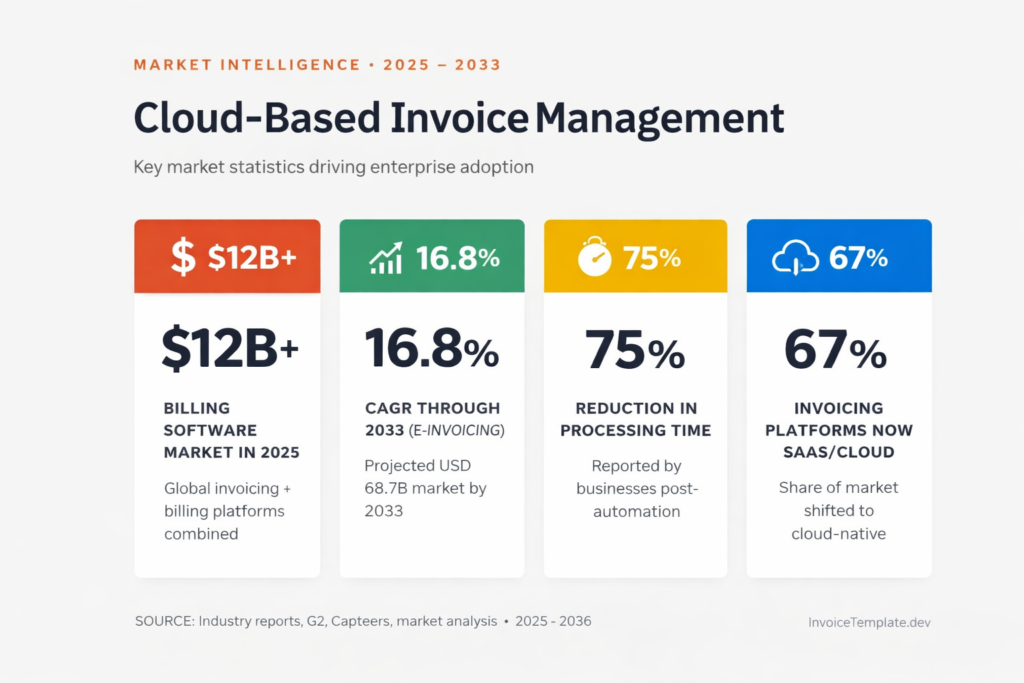Viewport: 1024px width, 683px height.
Task: Select the 'Market Intelligence • 2025 – 2033' label
Action: point(317,65)
